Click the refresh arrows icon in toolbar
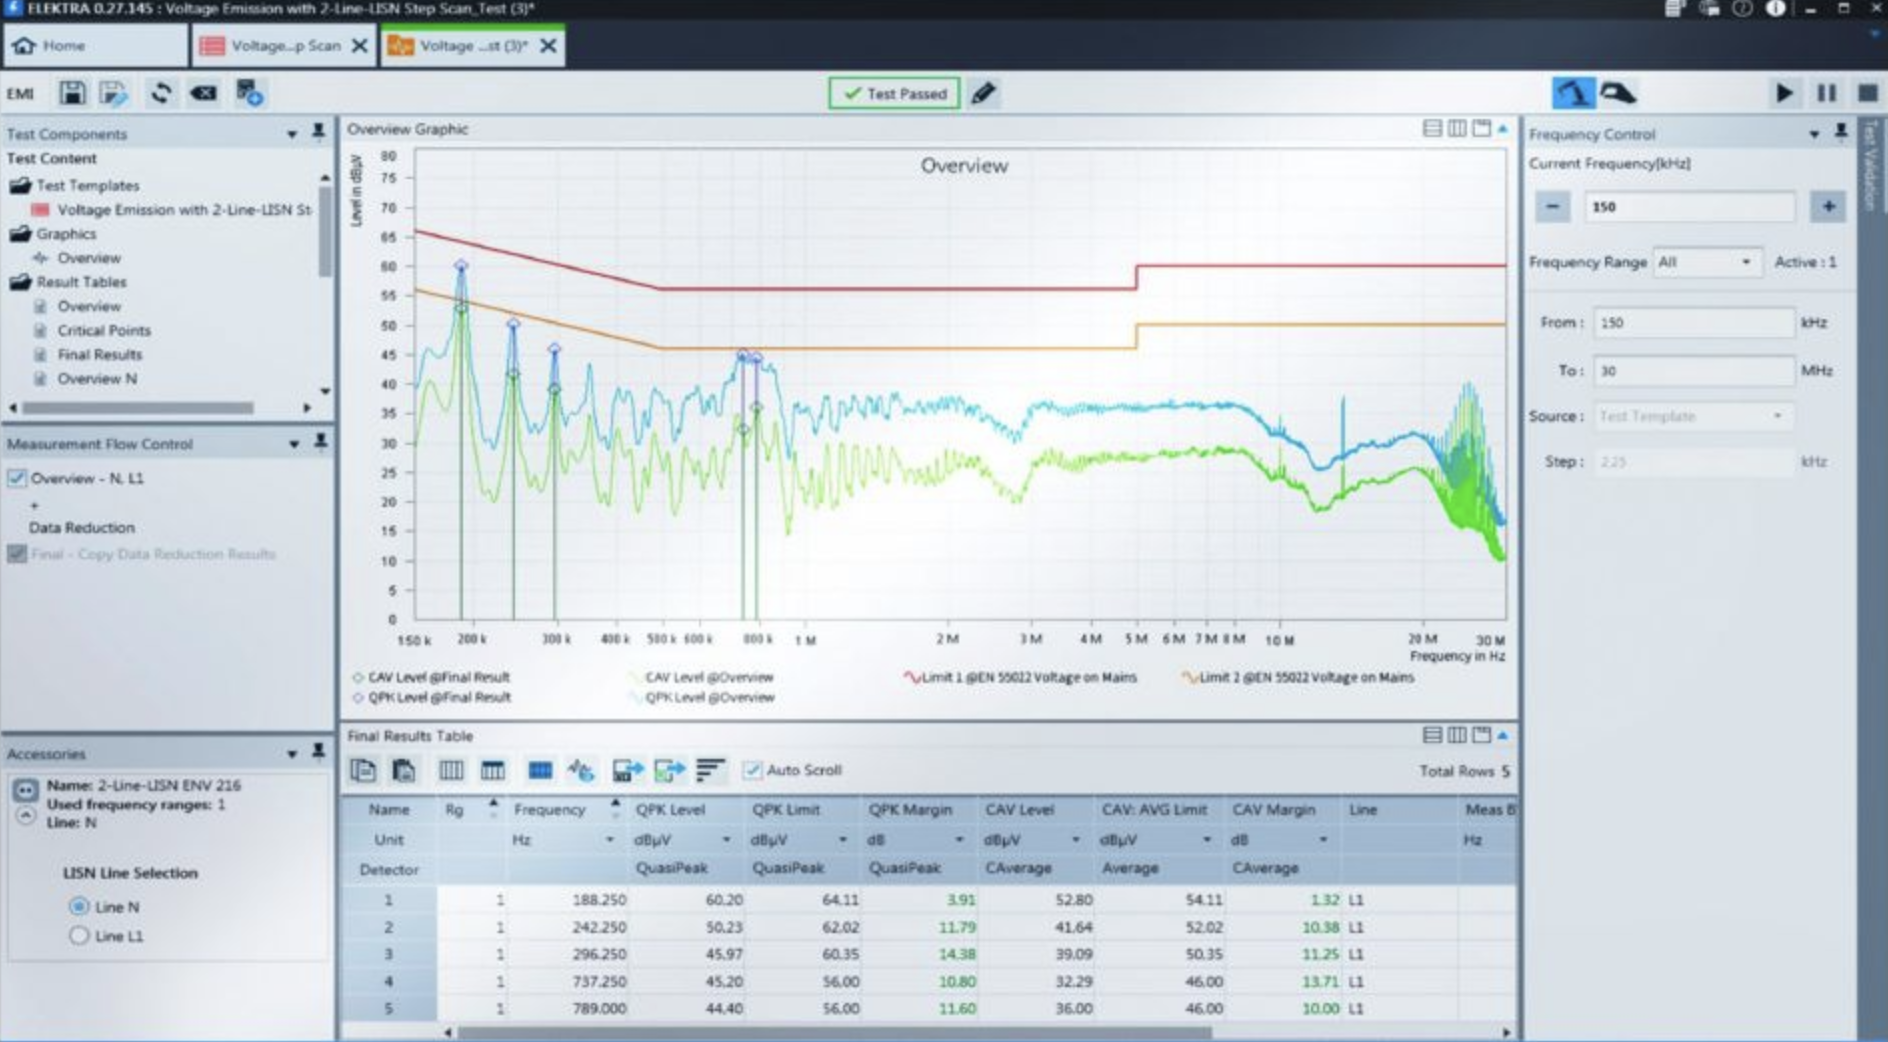Screen dimensions: 1888x1042 tap(160, 94)
